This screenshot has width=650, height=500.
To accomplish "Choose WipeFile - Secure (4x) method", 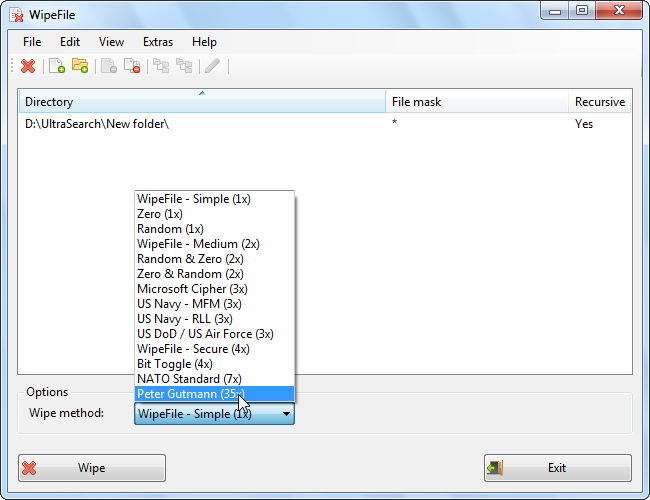I will coord(214,349).
